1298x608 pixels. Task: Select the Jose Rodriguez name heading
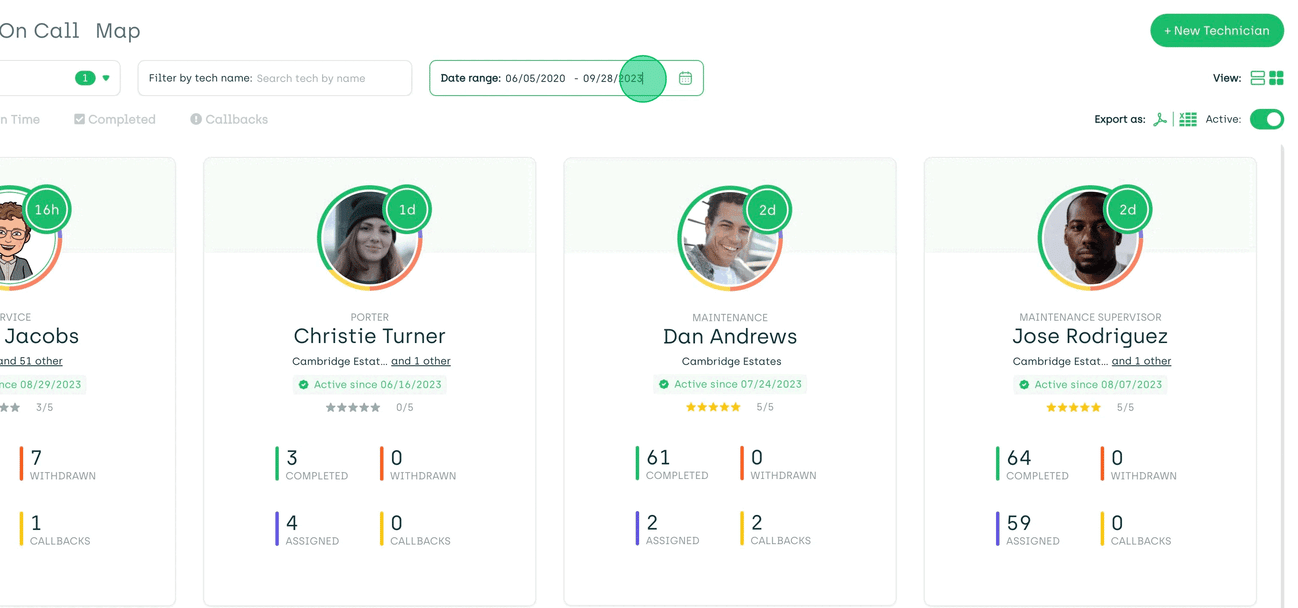pyautogui.click(x=1090, y=336)
